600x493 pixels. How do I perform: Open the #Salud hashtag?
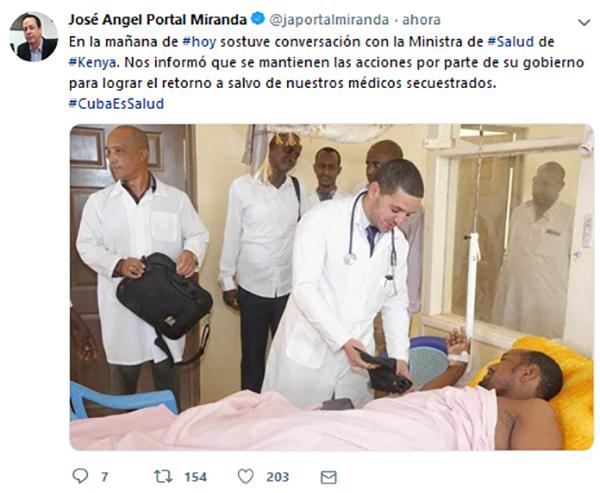[511, 41]
